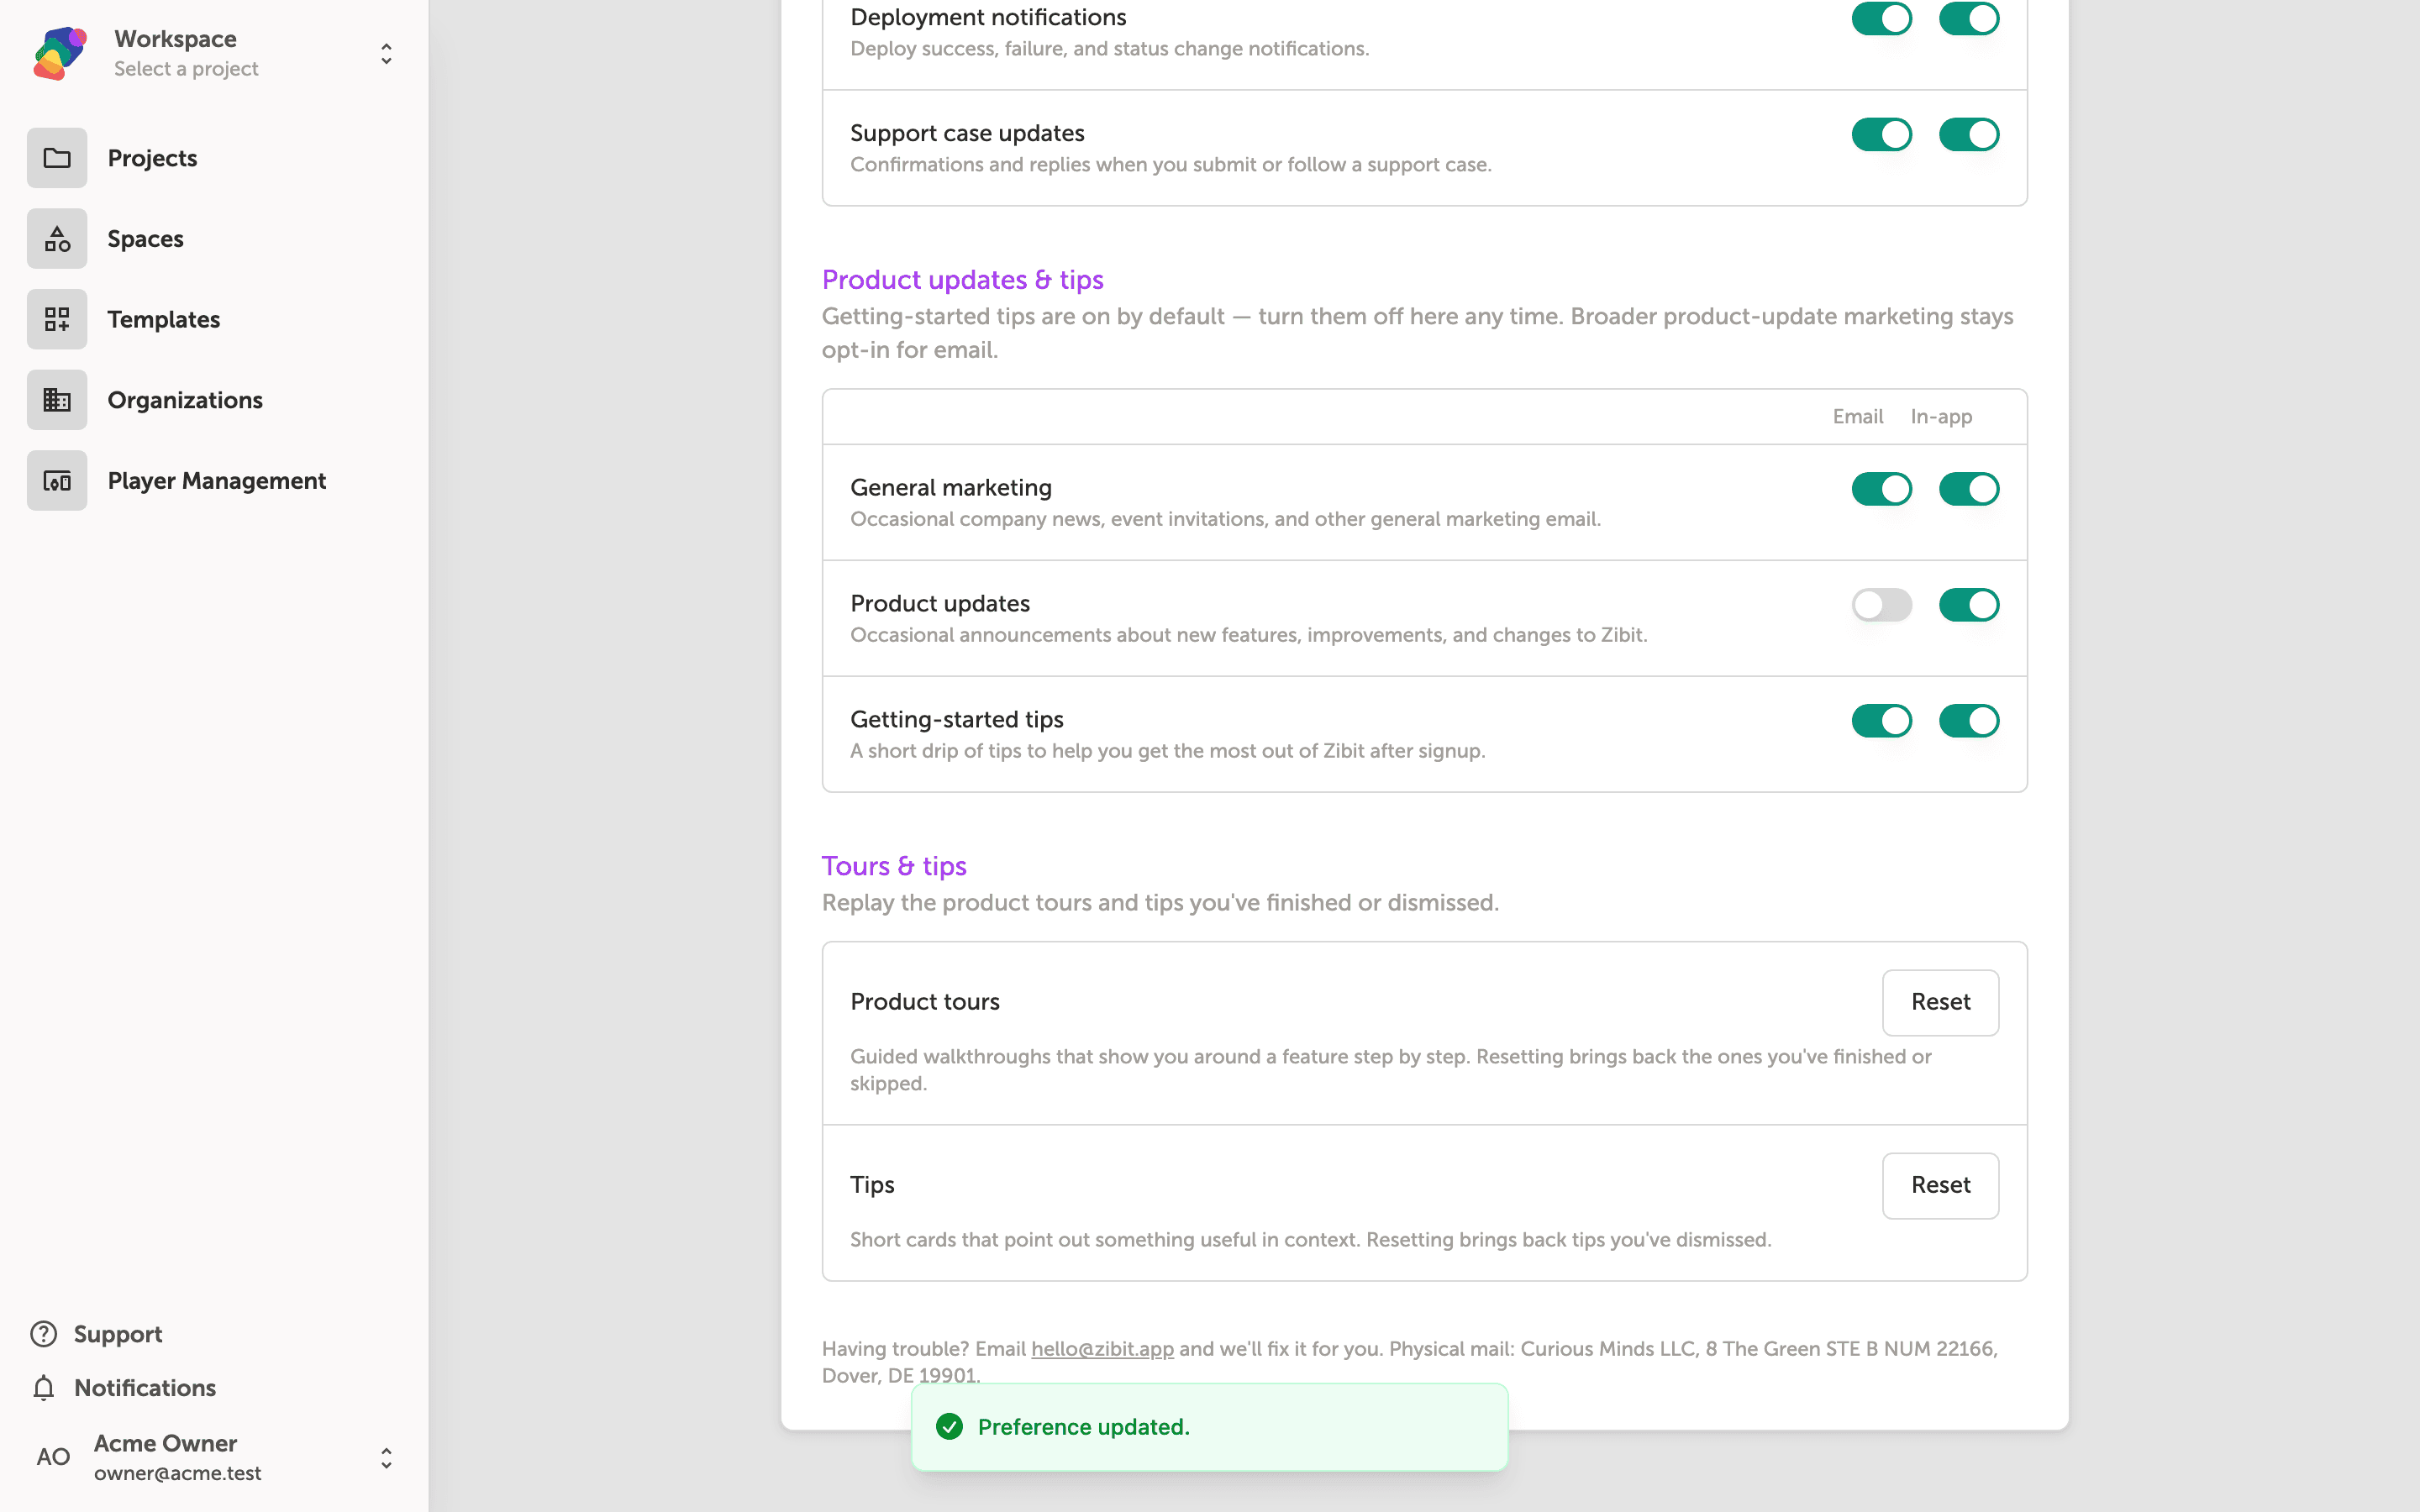Disable General marketing in-app toggle
The width and height of the screenshot is (2420, 1512).
[x=1968, y=489]
